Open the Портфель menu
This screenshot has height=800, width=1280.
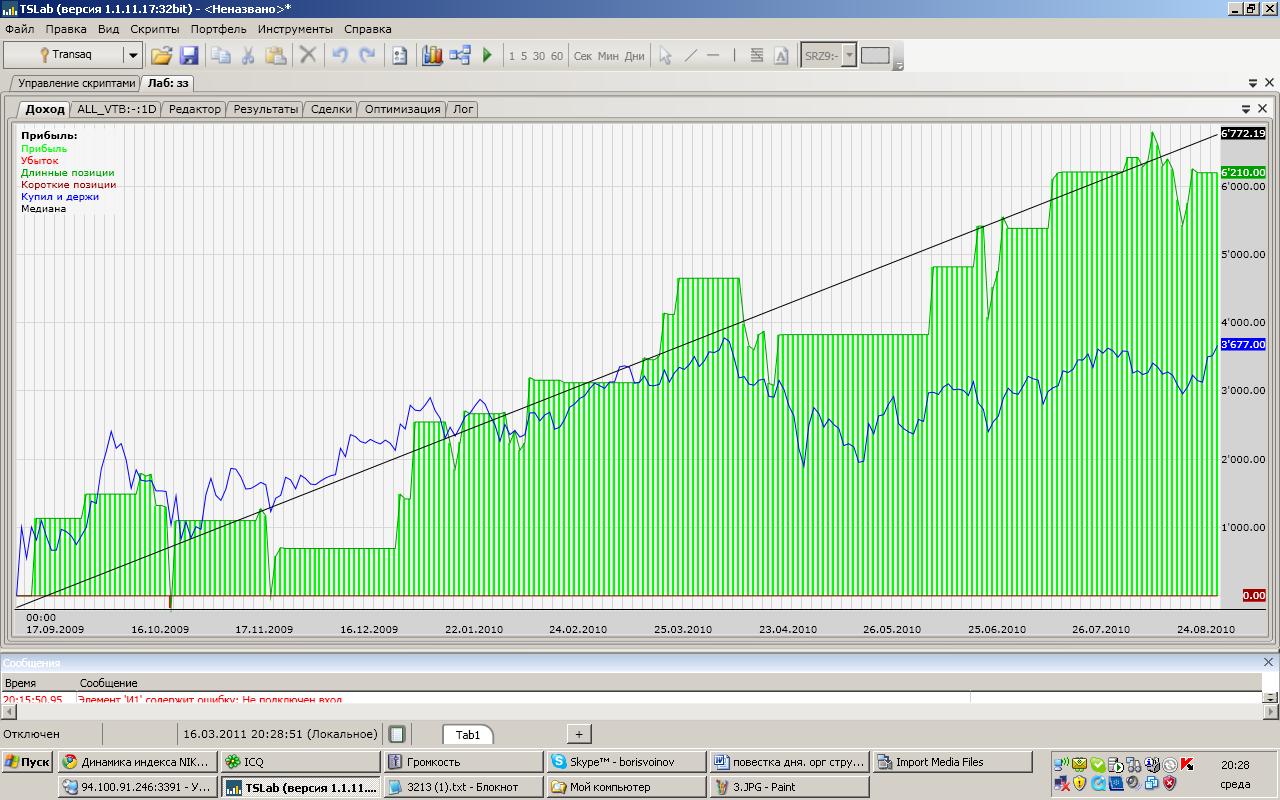[x=219, y=29]
